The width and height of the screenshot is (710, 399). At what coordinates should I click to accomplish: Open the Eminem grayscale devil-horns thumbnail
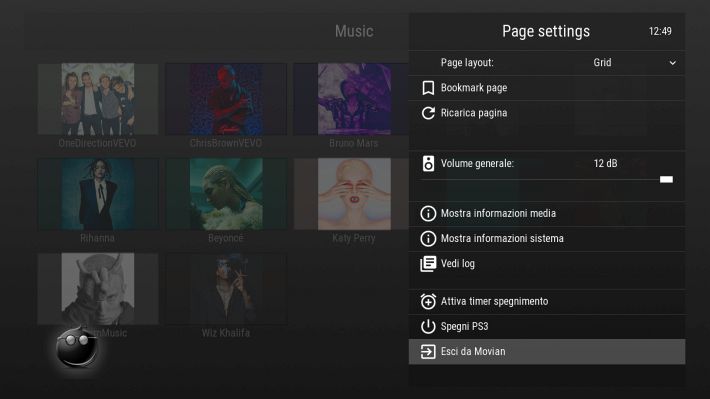(x=98, y=288)
